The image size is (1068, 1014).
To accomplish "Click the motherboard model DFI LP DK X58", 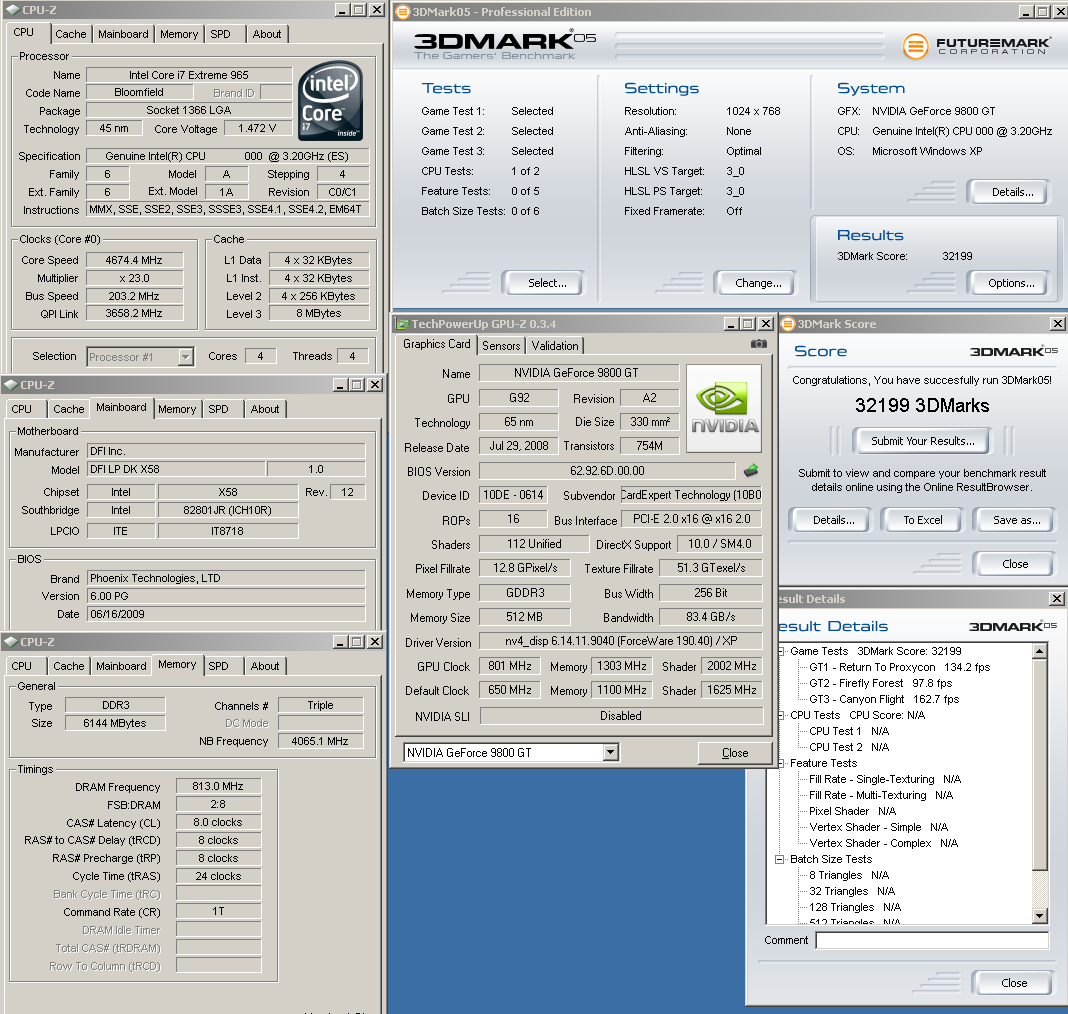I will [176, 469].
